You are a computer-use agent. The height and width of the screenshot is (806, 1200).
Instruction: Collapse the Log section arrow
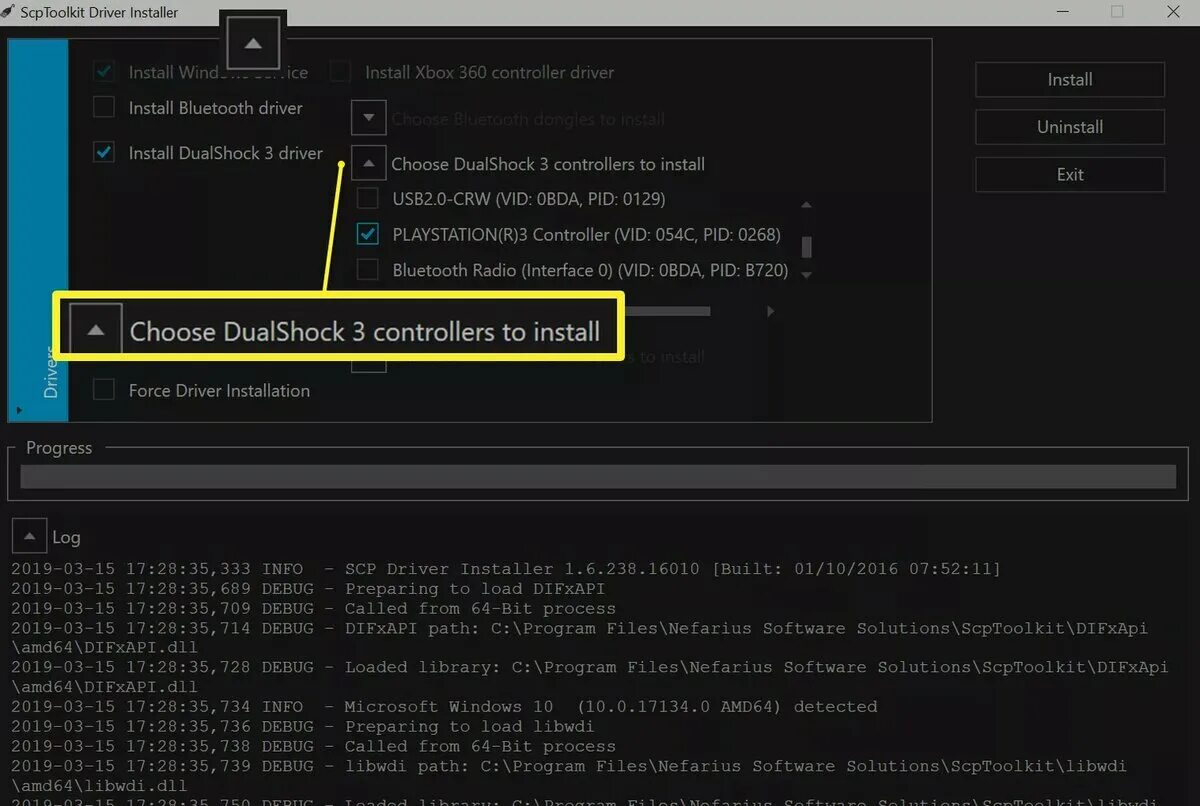pyautogui.click(x=29, y=536)
